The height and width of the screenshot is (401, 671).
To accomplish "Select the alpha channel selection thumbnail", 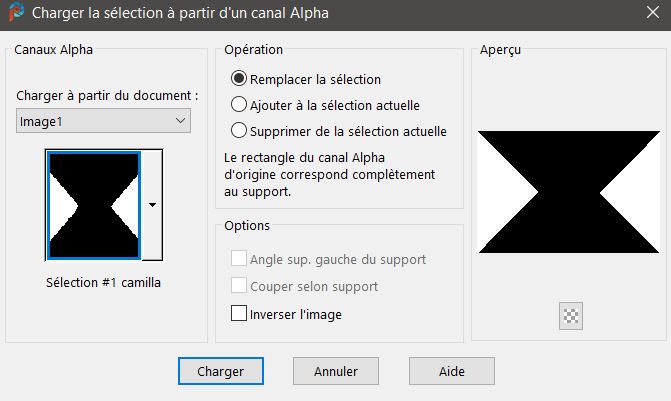I will [94, 204].
